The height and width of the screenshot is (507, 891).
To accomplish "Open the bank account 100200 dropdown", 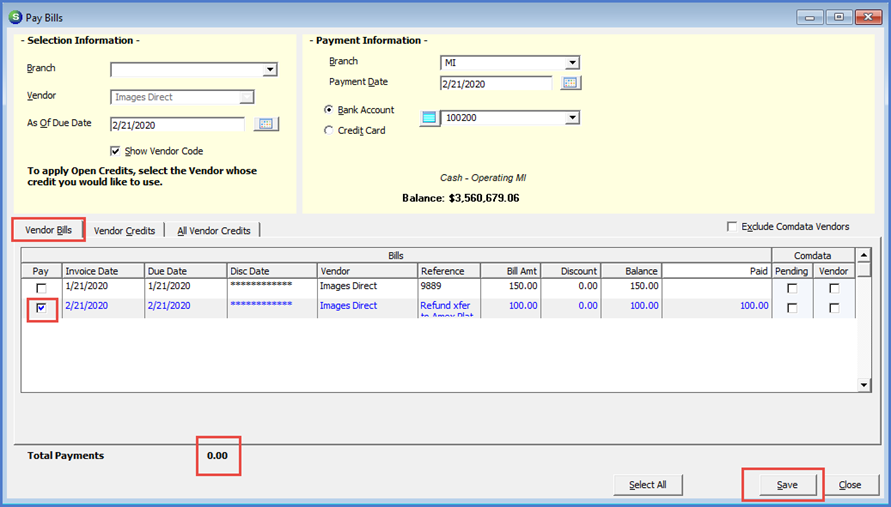I will [x=572, y=118].
